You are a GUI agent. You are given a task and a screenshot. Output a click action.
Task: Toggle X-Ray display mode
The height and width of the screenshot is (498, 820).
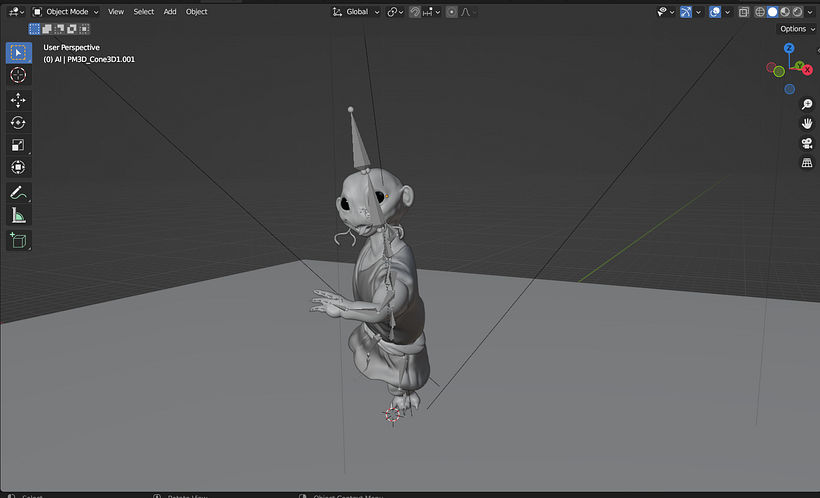[x=743, y=12]
